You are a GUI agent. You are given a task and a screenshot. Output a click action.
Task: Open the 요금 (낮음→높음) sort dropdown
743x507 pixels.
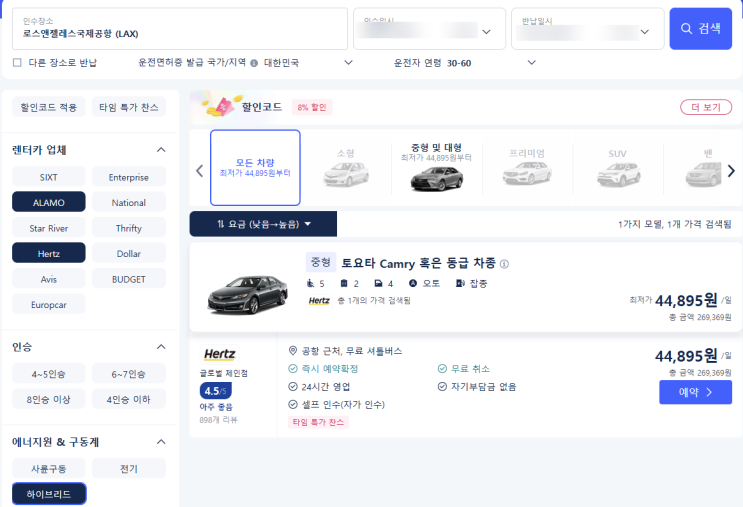pos(263,224)
